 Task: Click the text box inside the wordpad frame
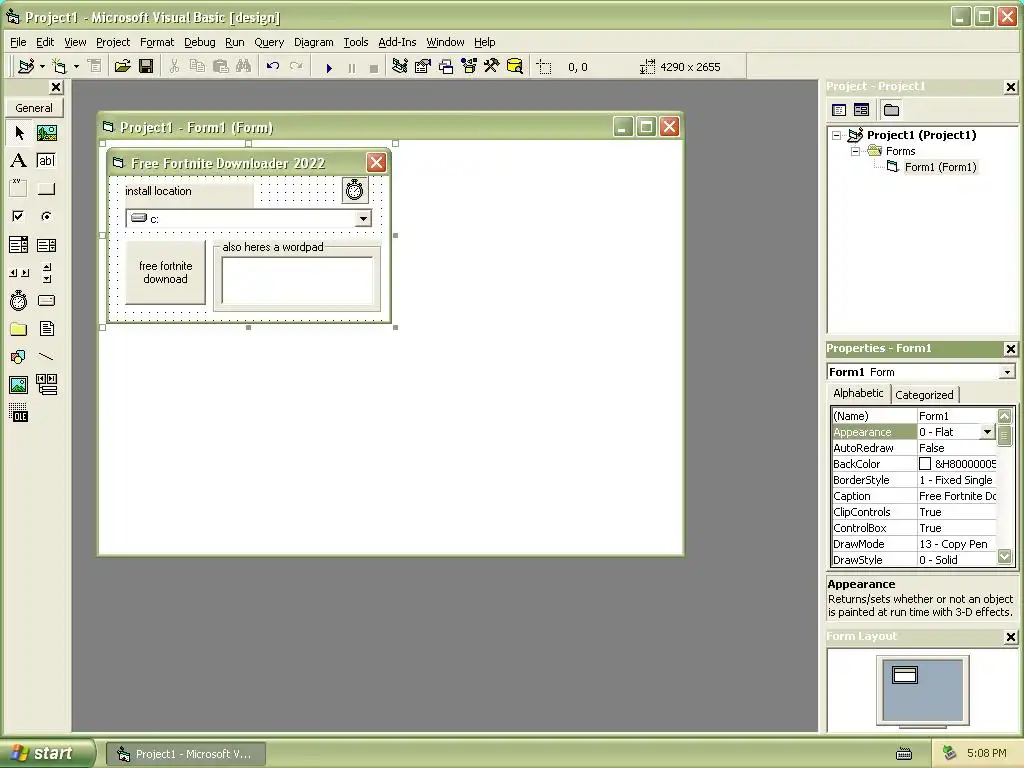[x=297, y=280]
